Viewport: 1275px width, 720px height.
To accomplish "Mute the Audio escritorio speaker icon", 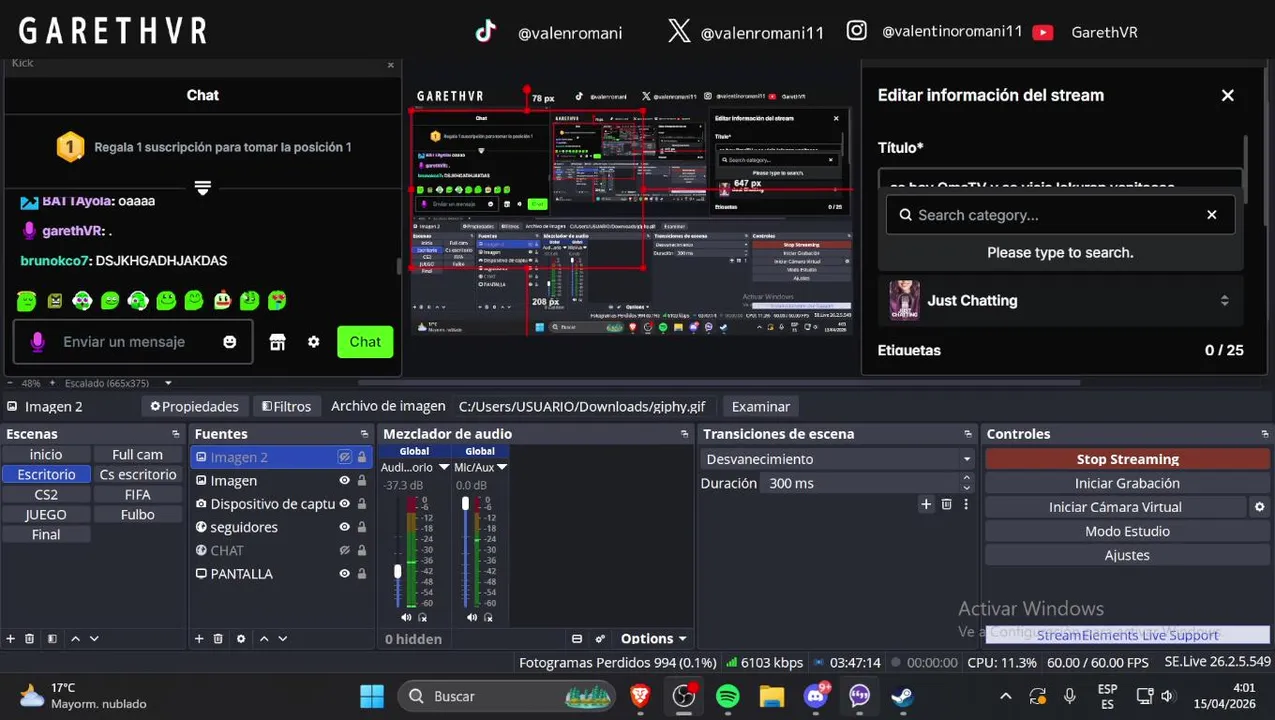I will [x=406, y=618].
